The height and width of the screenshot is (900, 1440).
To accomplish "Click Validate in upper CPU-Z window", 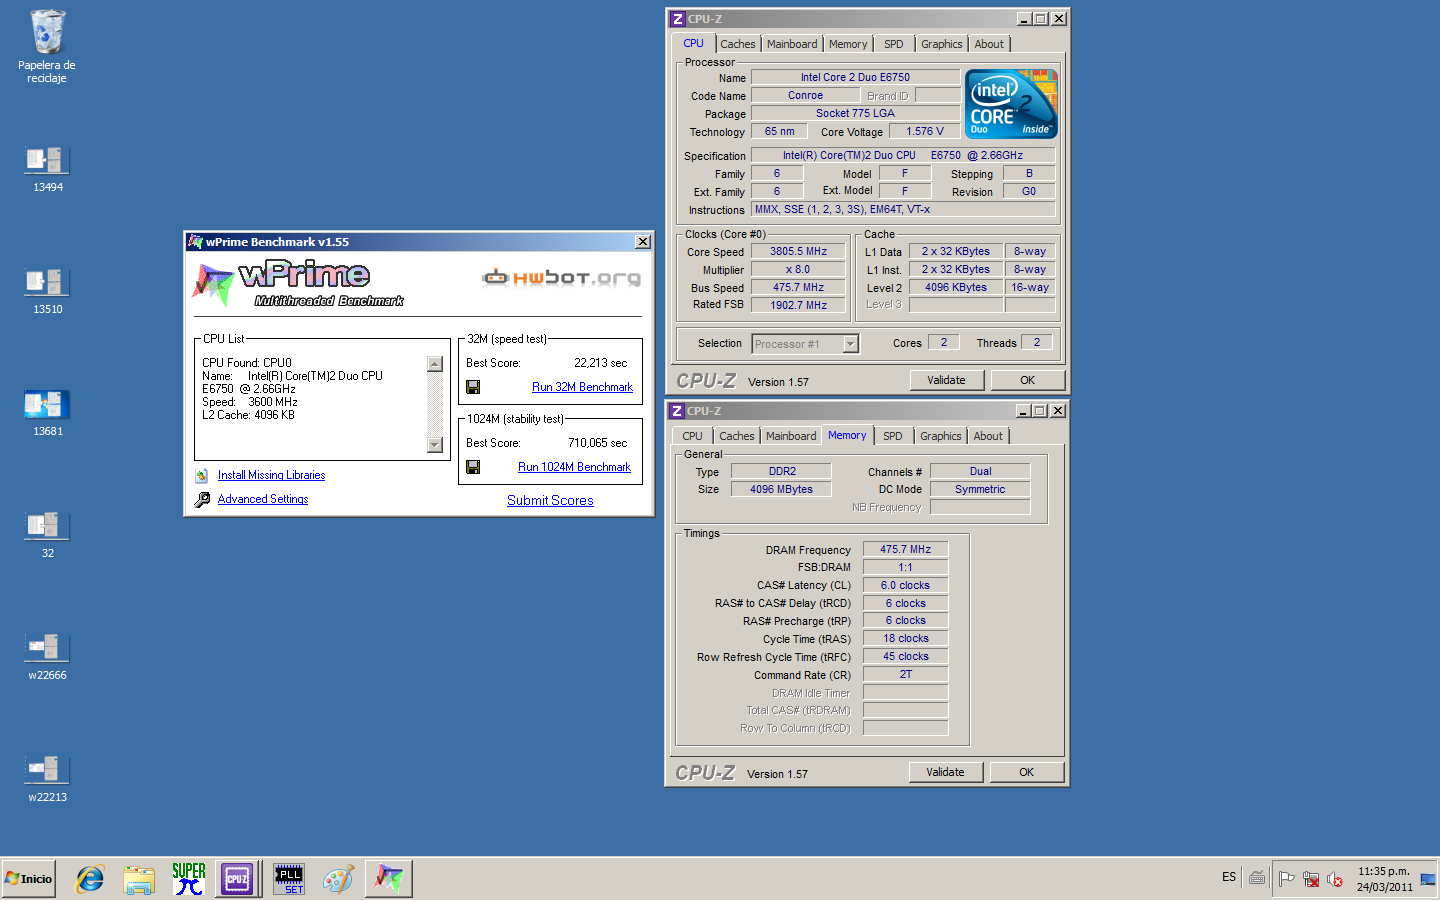I will pos(946,380).
